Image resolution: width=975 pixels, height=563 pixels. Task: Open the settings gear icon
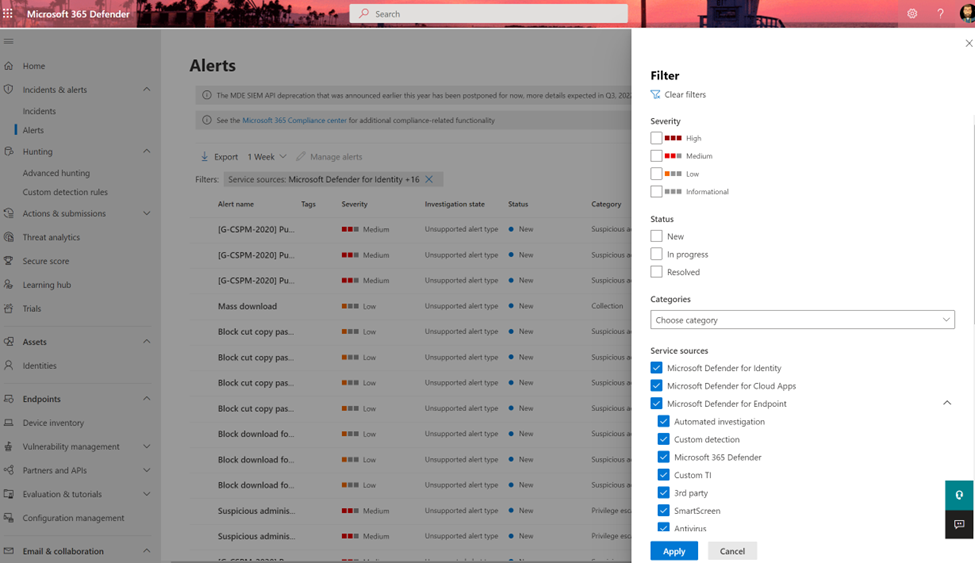pos(912,13)
